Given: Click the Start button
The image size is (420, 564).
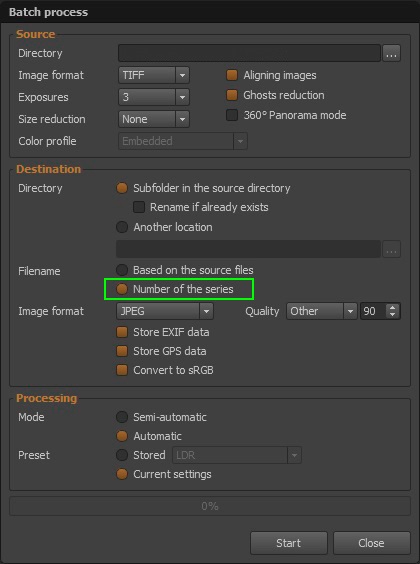Looking at the screenshot, I should point(289,543).
